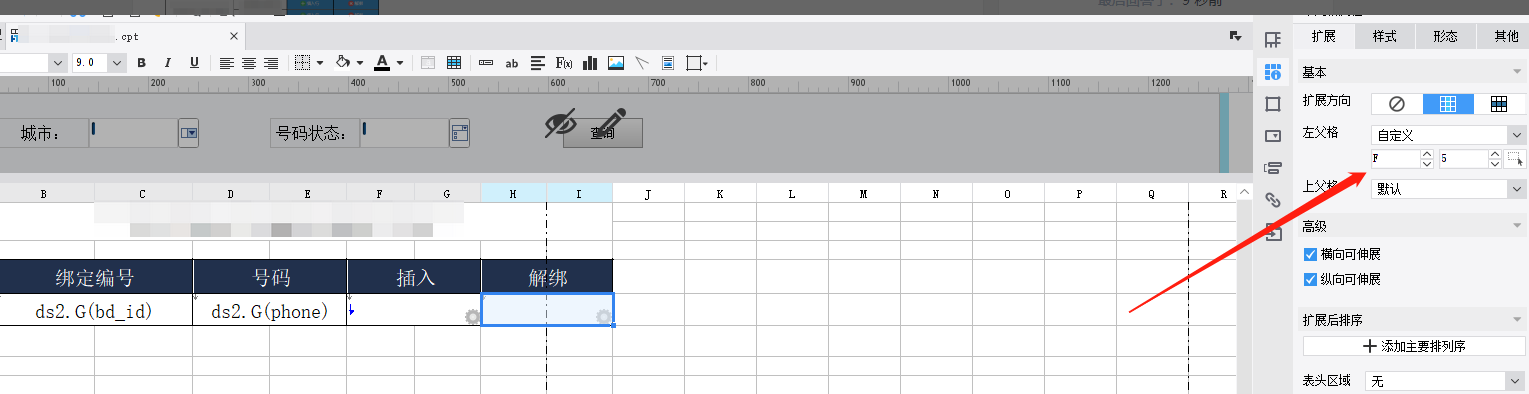
Task: Click the floating element icon
Action: (x=694, y=63)
